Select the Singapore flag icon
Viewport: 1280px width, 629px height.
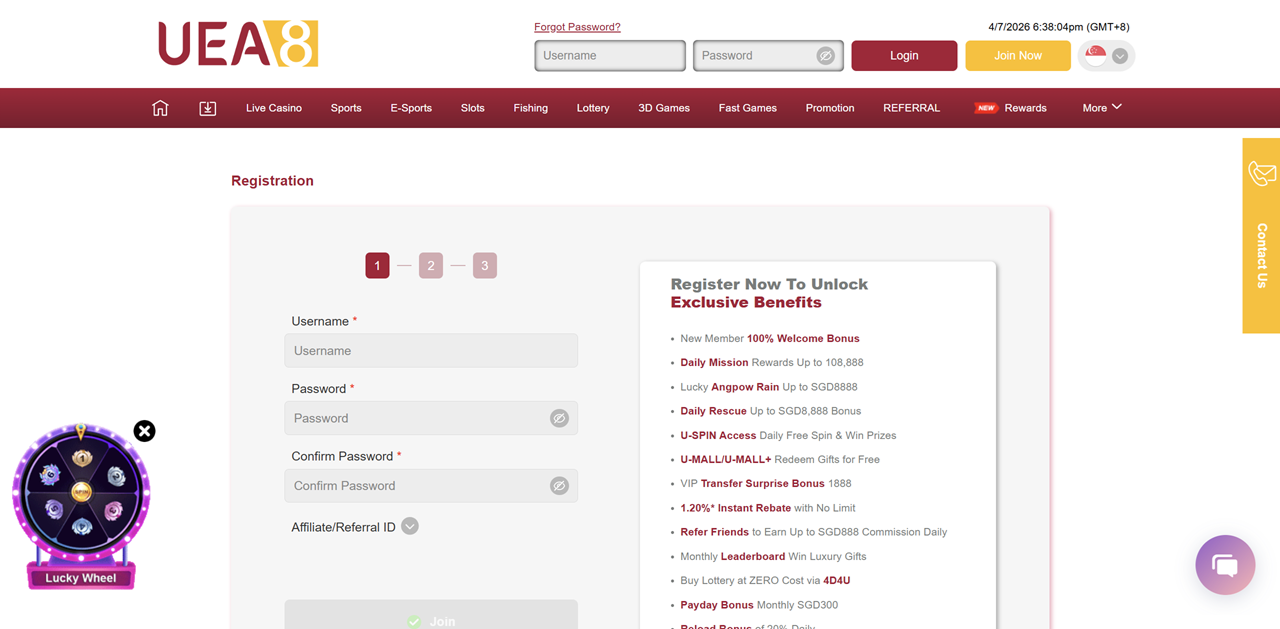click(1096, 56)
